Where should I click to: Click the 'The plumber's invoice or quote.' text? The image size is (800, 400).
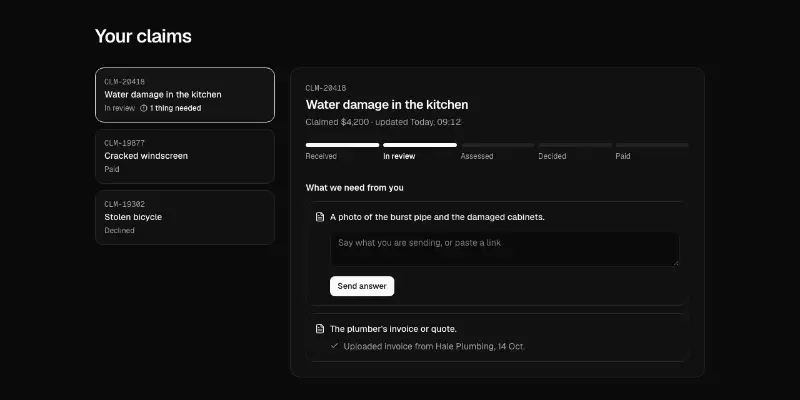pyautogui.click(x=393, y=329)
